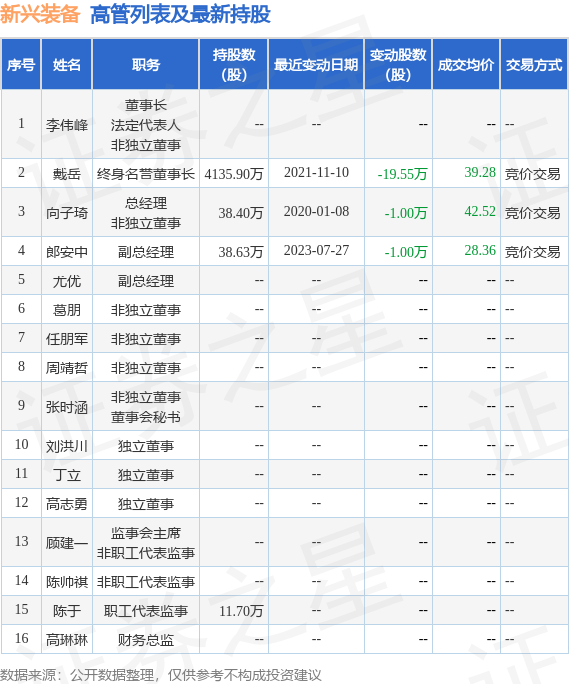
Task: Click the name 丁立
Action: (67, 475)
